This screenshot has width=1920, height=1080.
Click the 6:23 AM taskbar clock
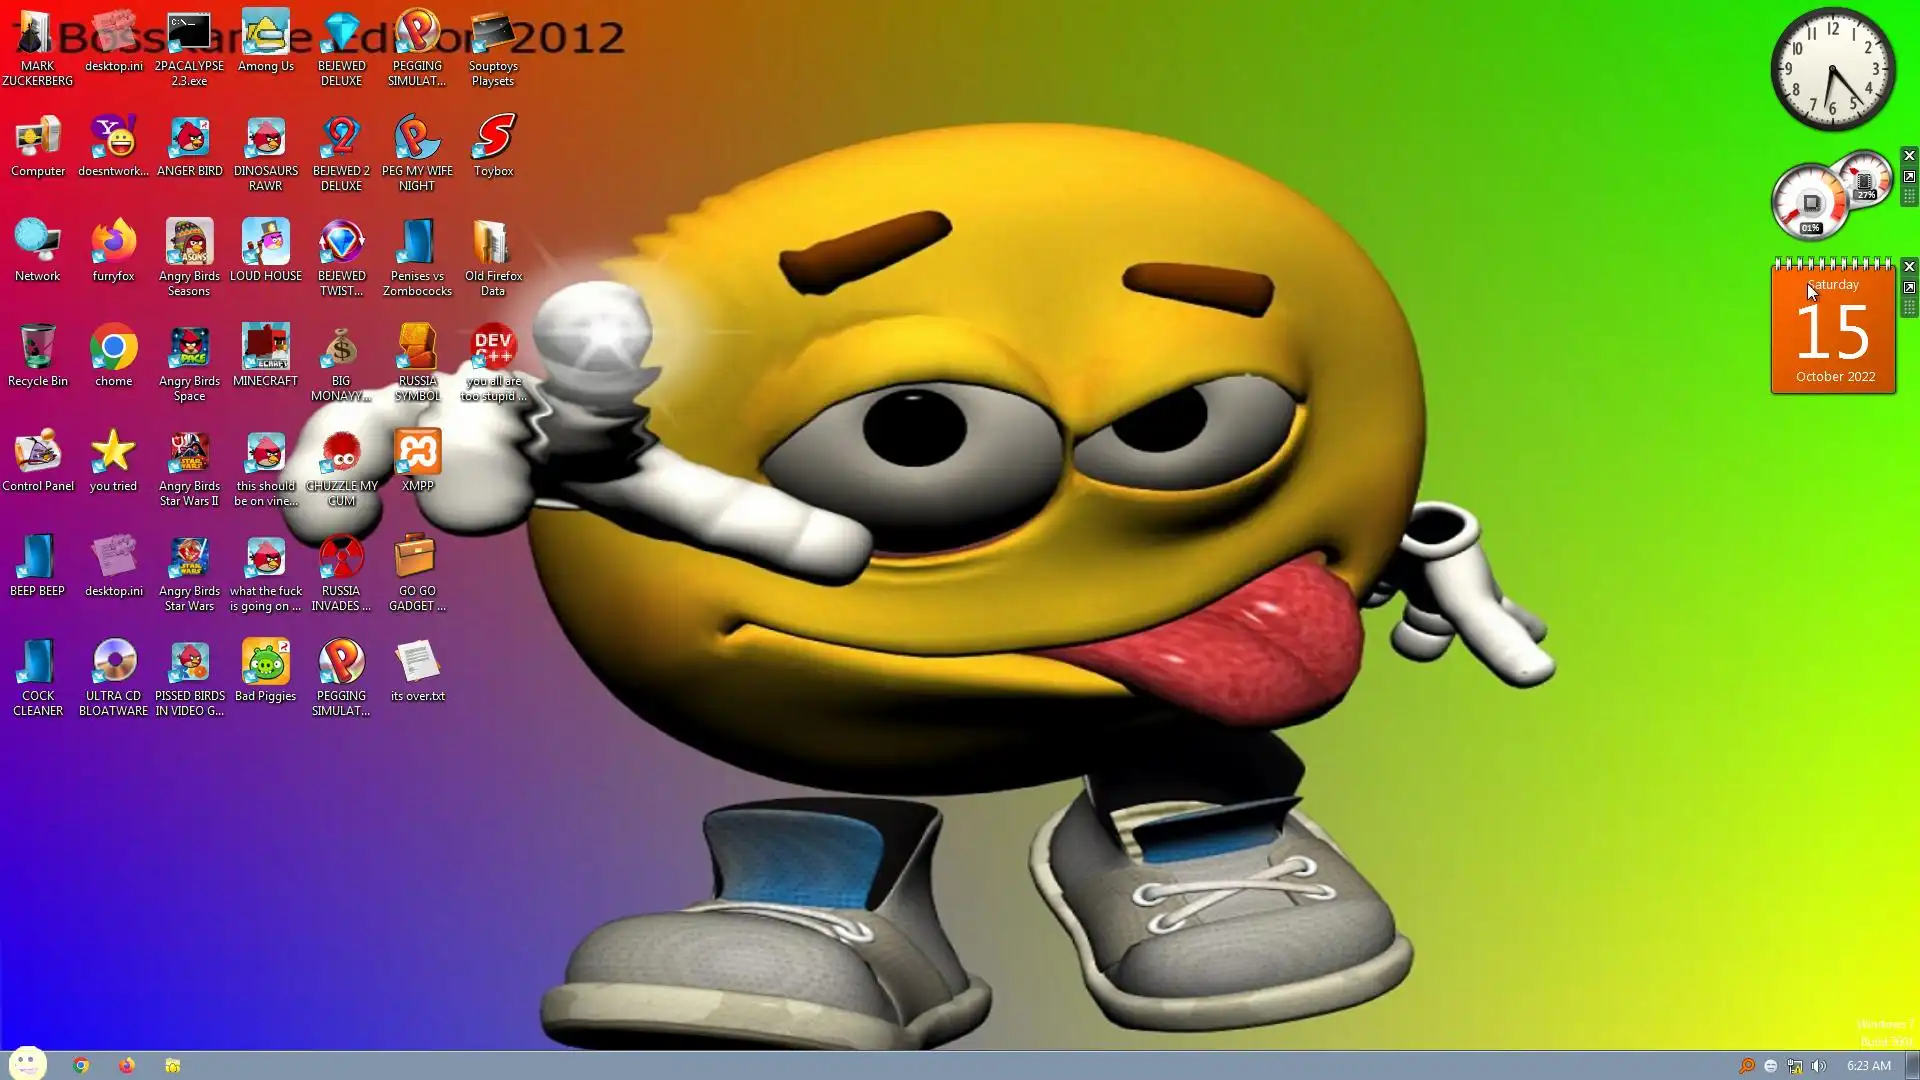tap(1868, 1066)
